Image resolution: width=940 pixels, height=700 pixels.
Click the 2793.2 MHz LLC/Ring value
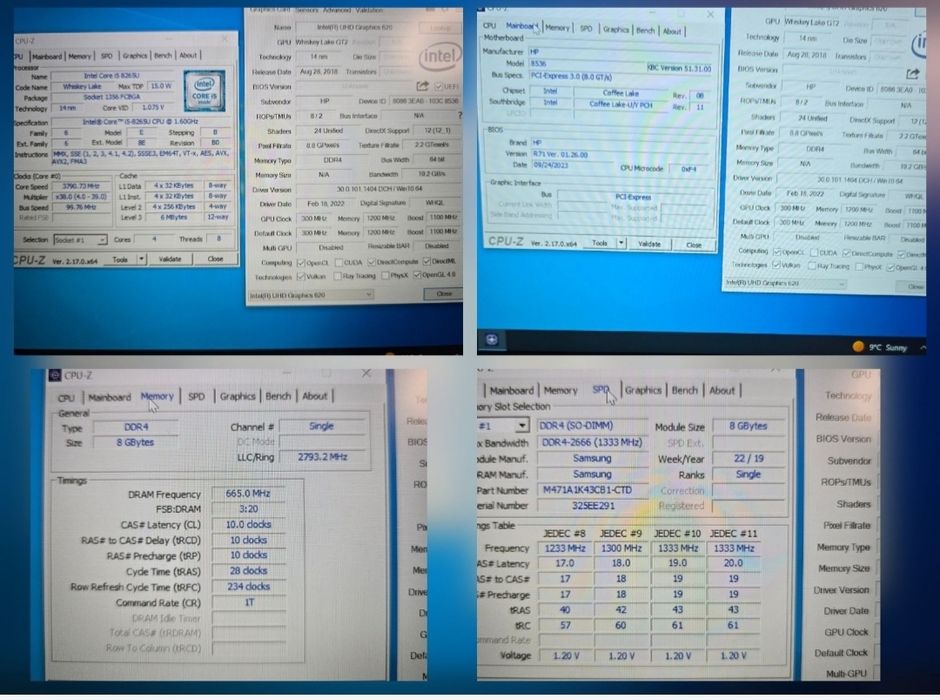[323, 457]
